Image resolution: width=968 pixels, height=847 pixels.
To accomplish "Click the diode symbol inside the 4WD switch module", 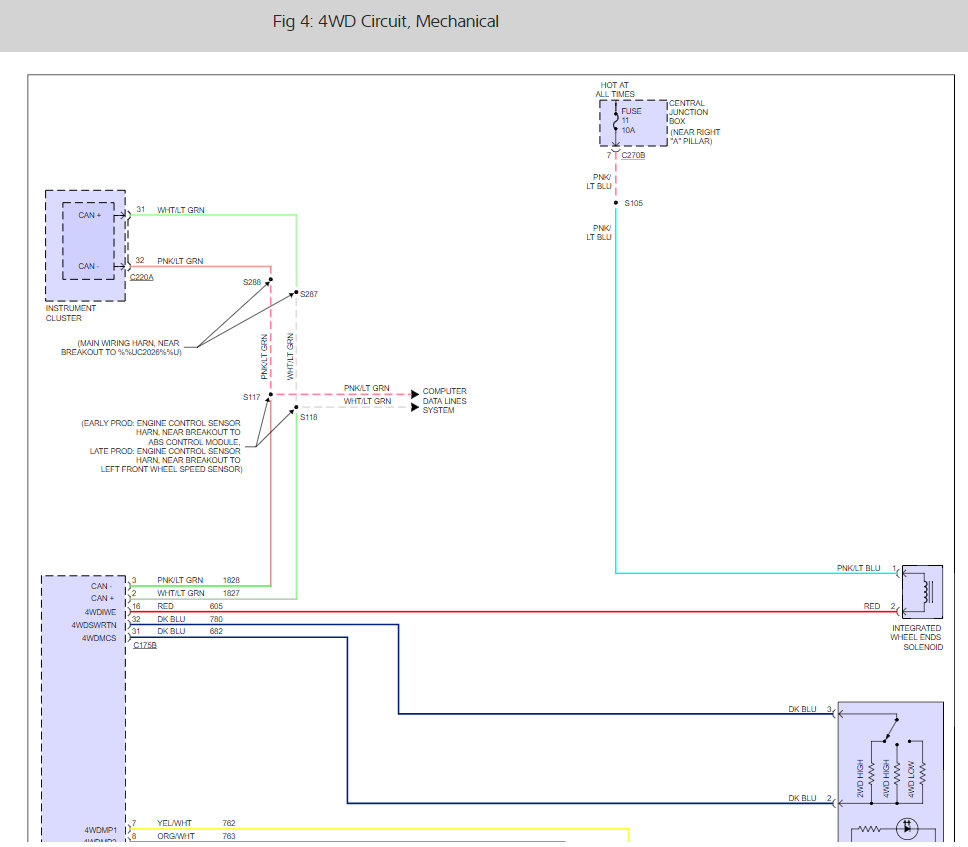I will pyautogui.click(x=906, y=828).
